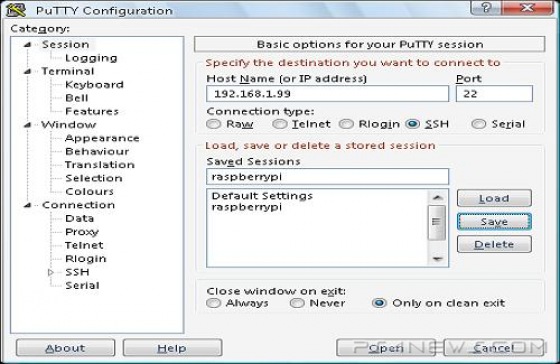
Task: Set close window on exit to Never
Action: pos(297,303)
